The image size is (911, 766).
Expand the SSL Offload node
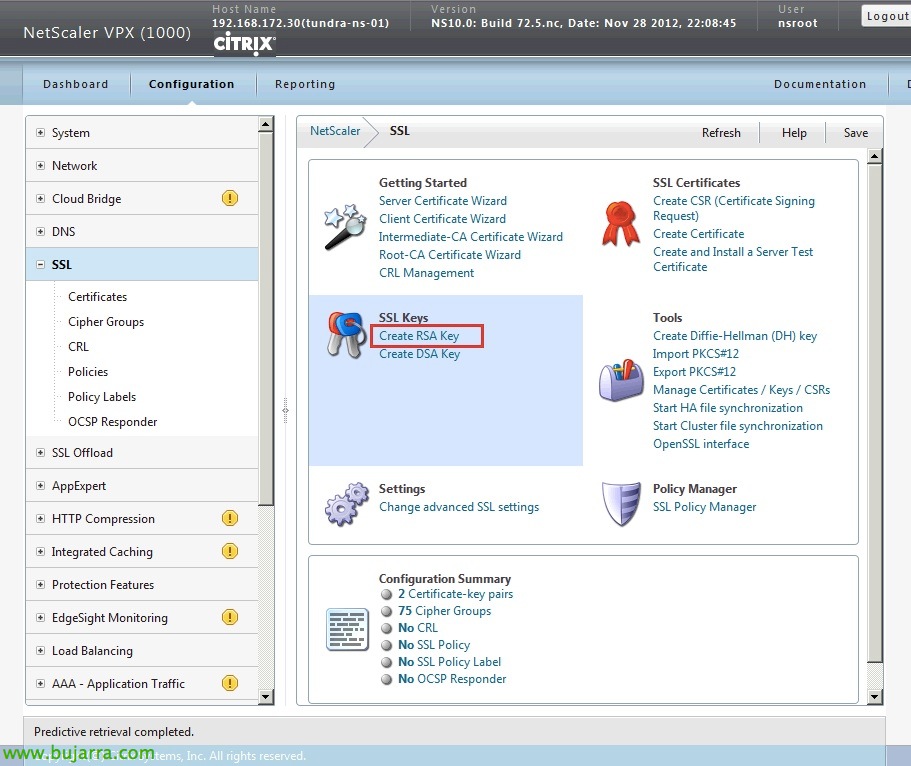point(40,453)
